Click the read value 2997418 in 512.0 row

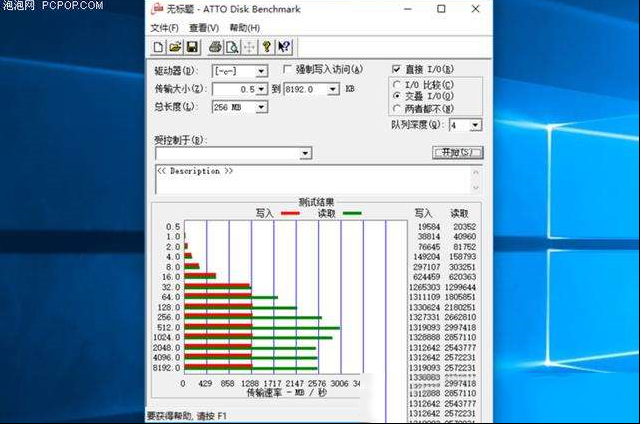click(x=460, y=328)
